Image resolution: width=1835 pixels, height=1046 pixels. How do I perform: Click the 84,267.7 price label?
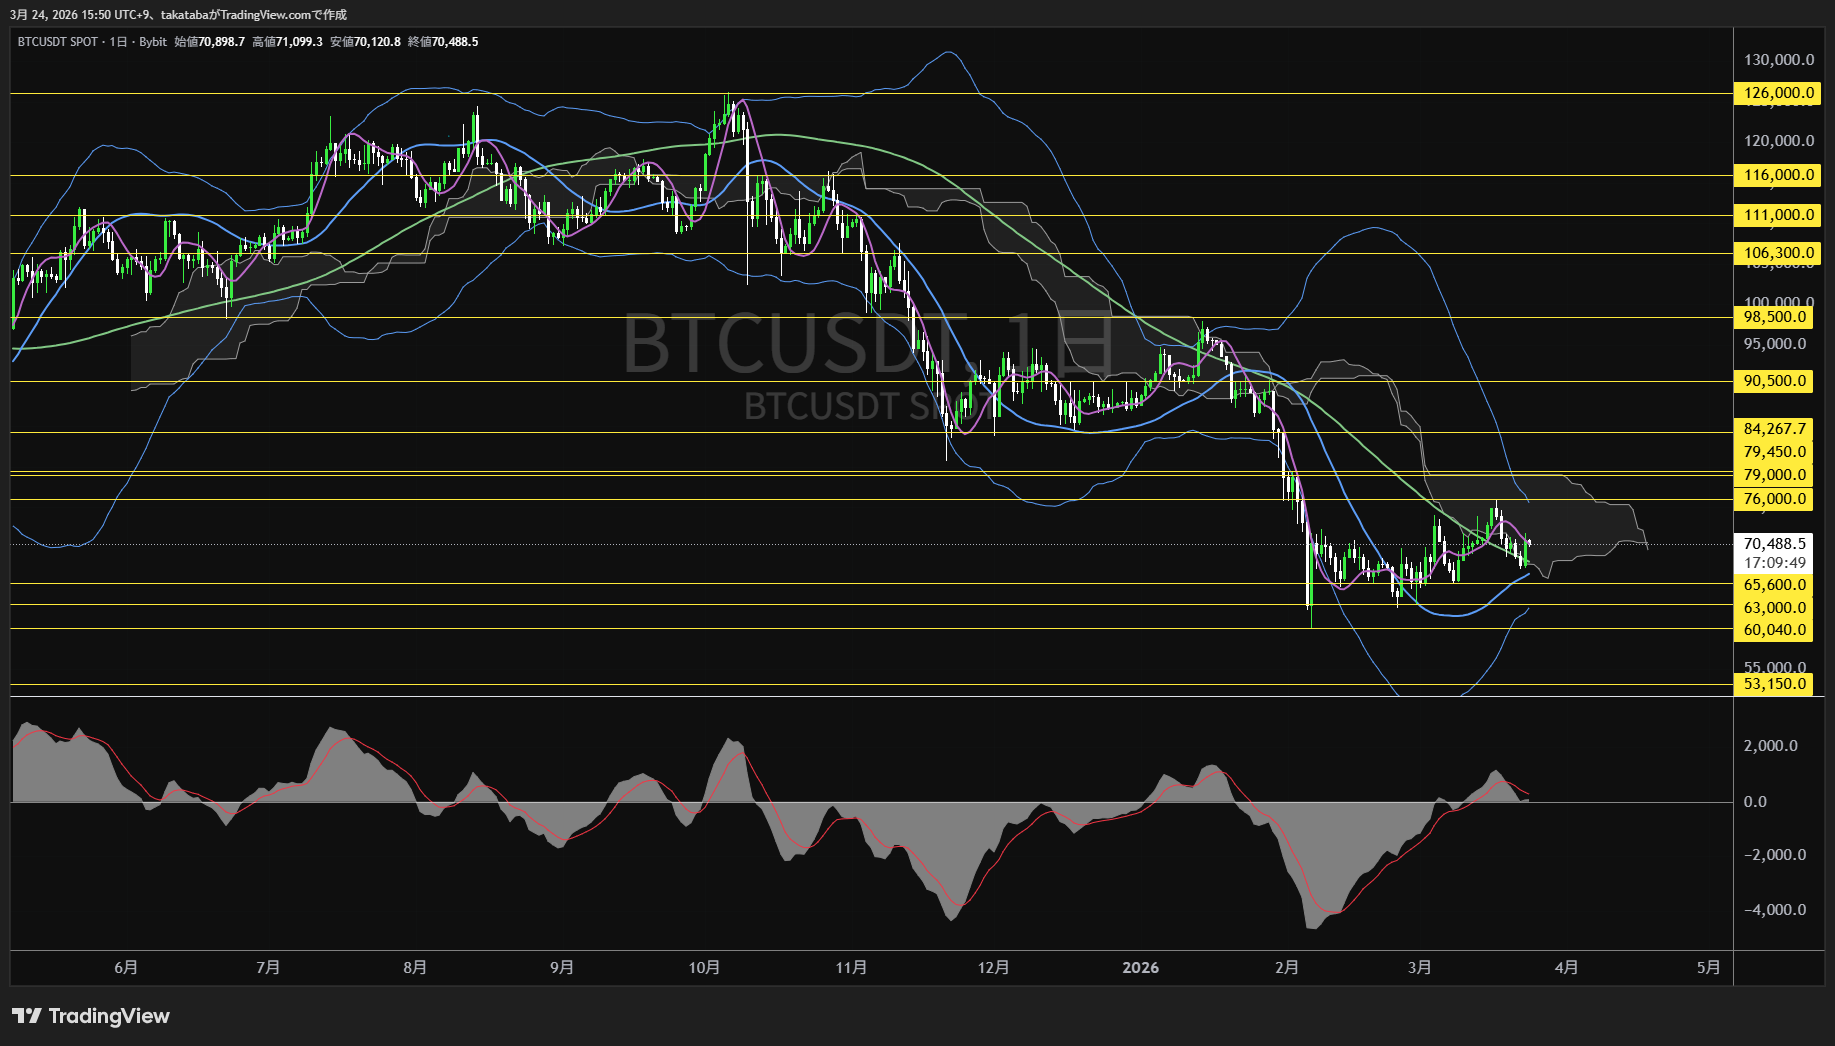click(1775, 429)
